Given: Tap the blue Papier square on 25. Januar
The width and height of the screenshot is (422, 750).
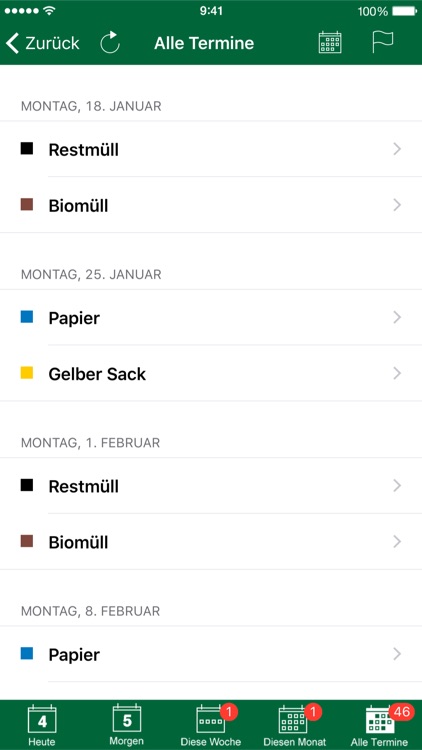Looking at the screenshot, I should pos(27,317).
